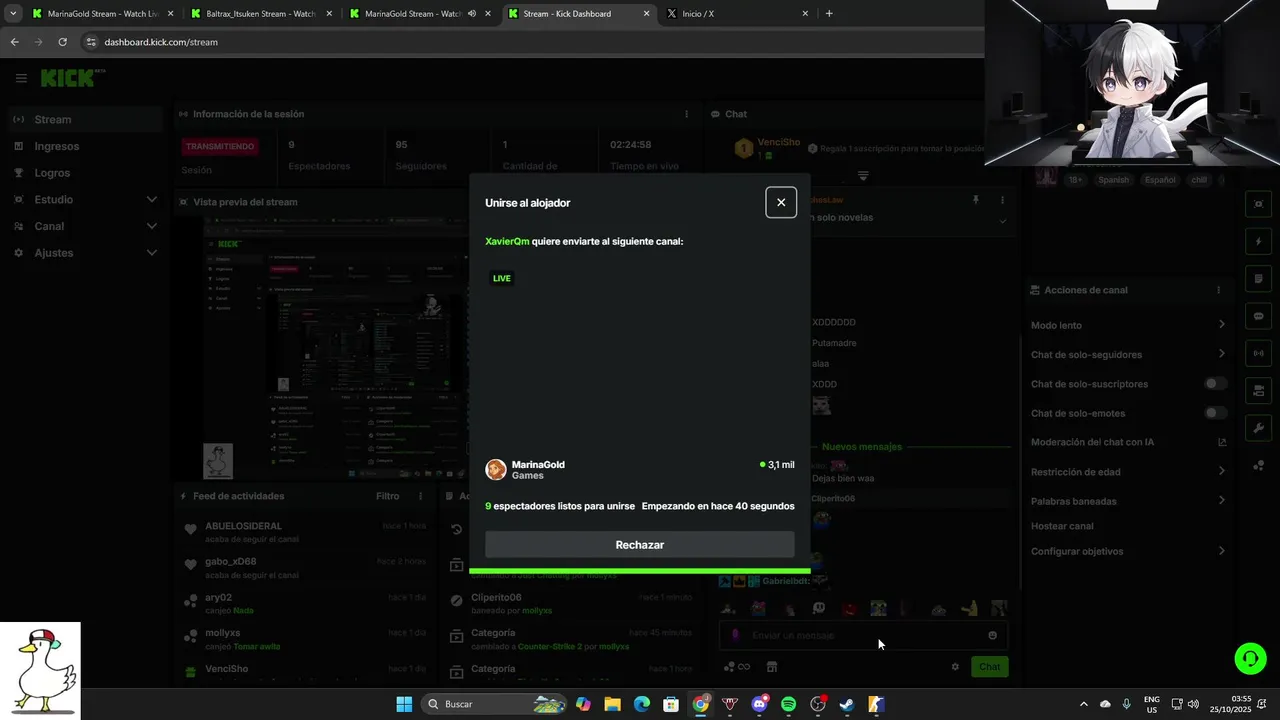The height and width of the screenshot is (720, 1280).
Task: Switch to Baltrax_Itsuken Stream browser tab
Action: click(260, 14)
